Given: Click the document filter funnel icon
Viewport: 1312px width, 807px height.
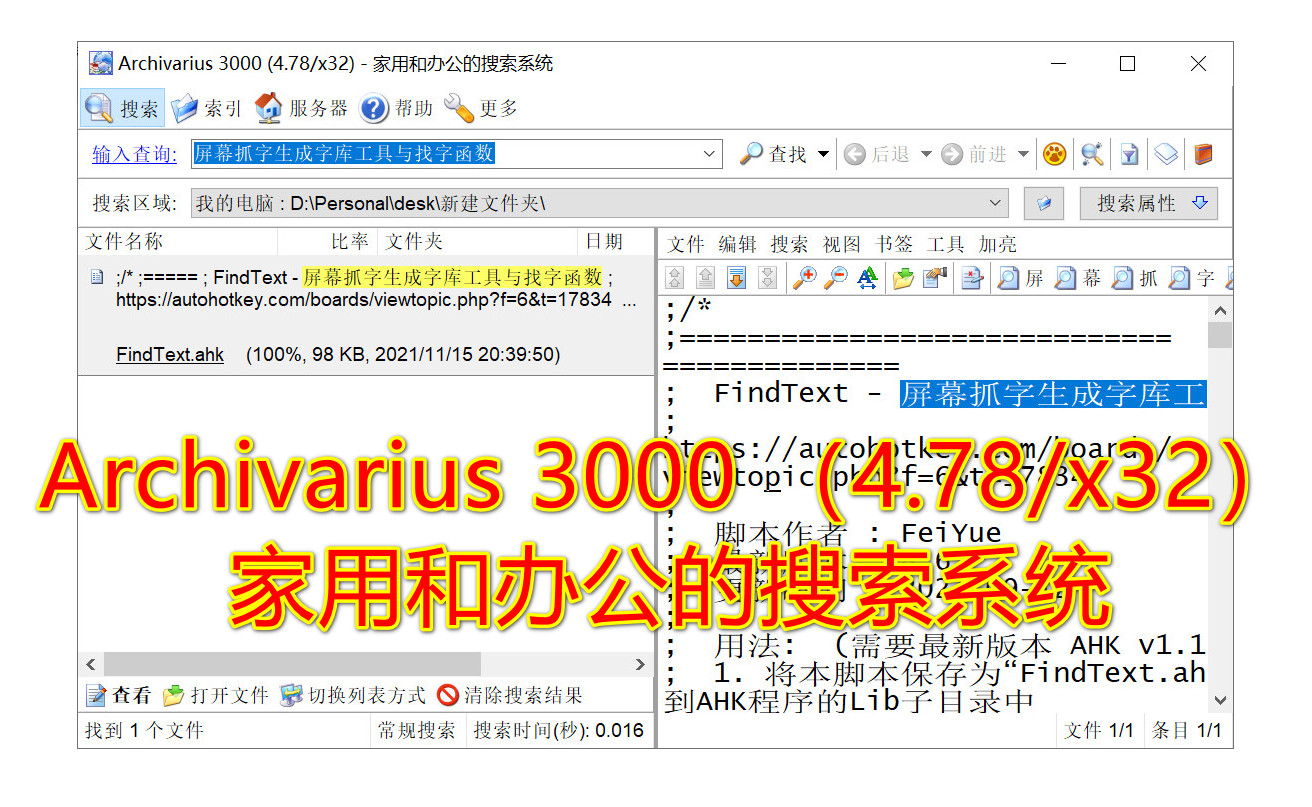Looking at the screenshot, I should pos(1129,154).
